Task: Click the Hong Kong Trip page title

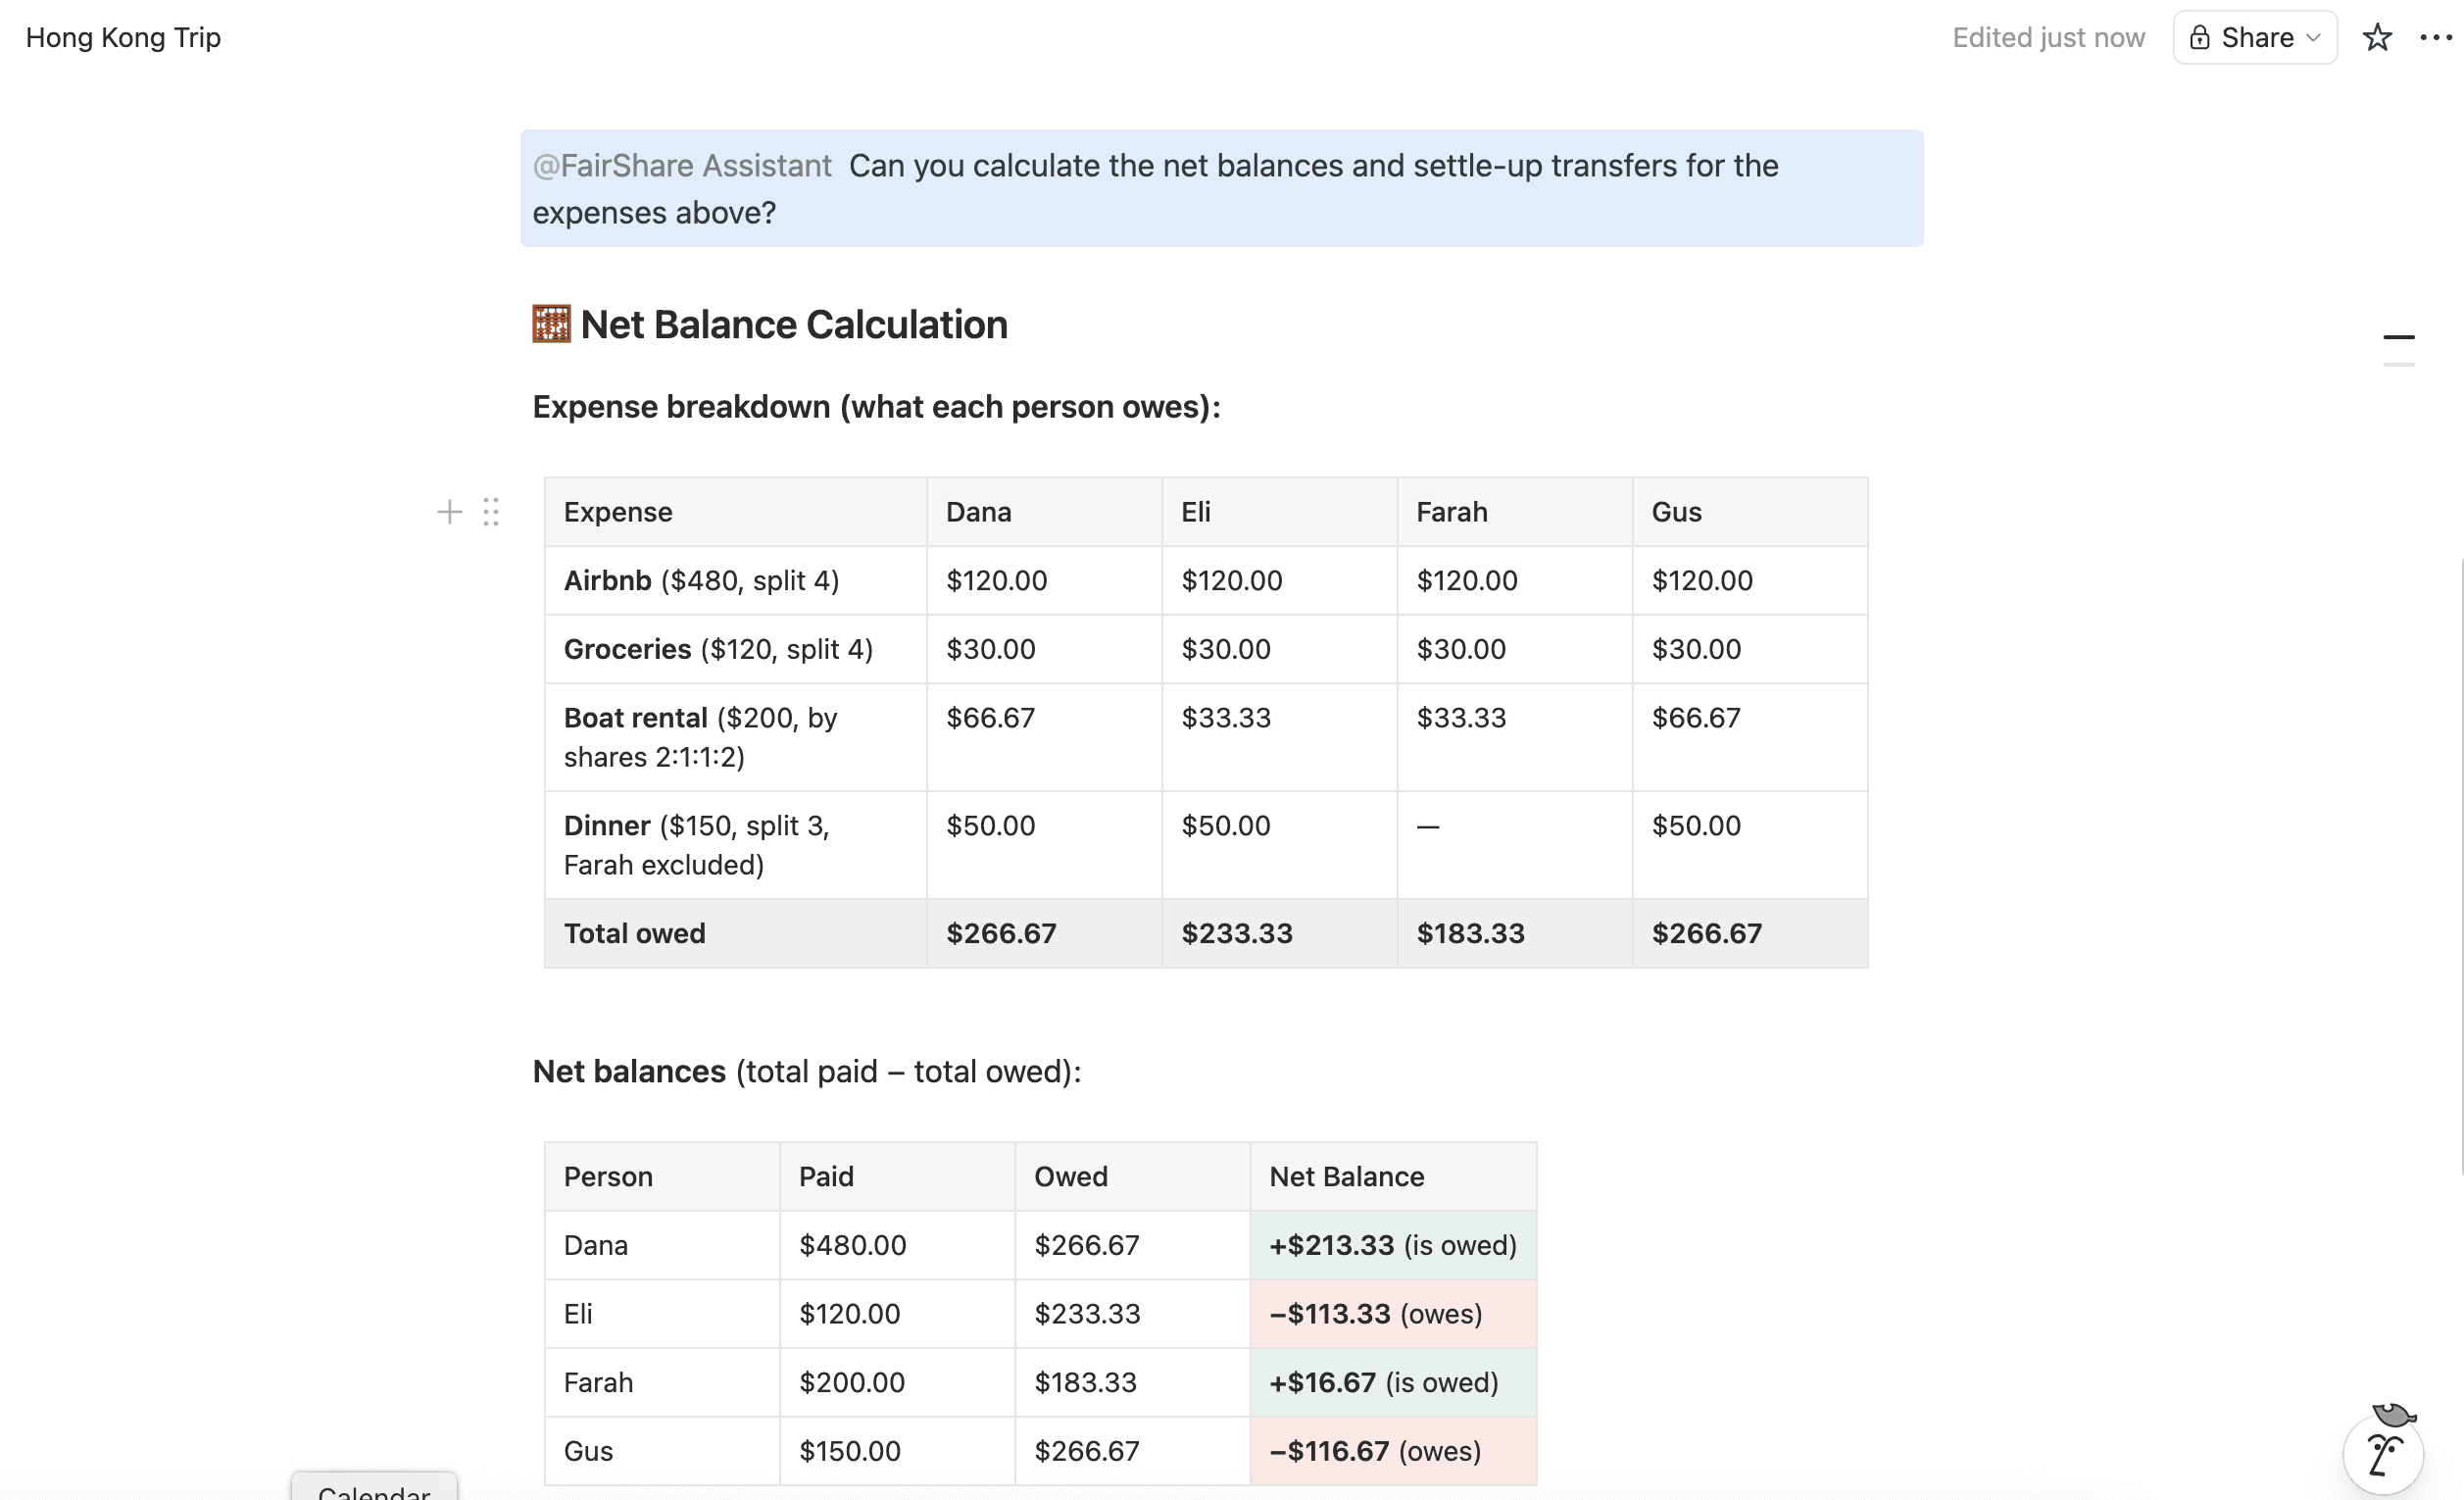Action: pyautogui.click(x=123, y=38)
